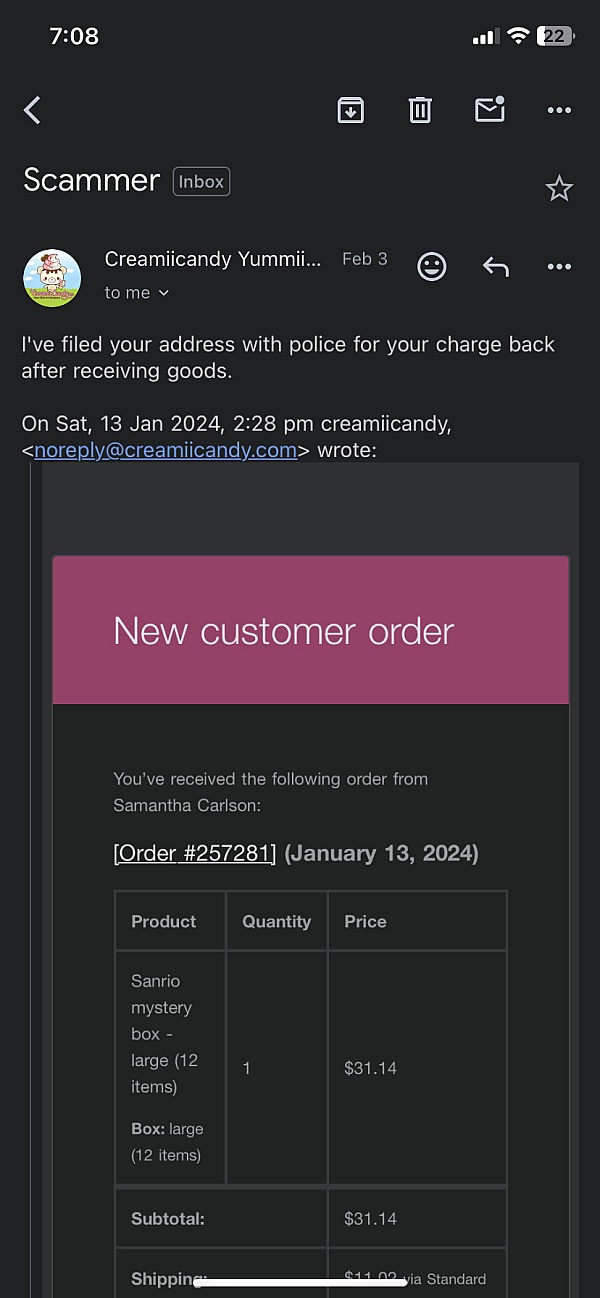Screen dimensions: 600x1298
Task: Add emoji reaction to message
Action: pyautogui.click(x=431, y=267)
